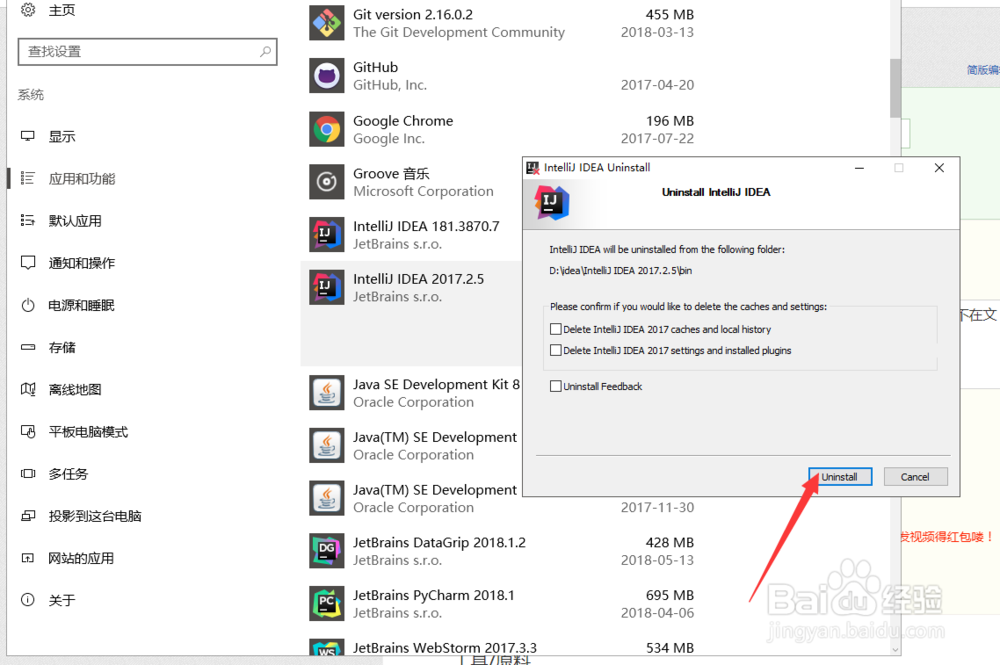Enable Delete IntelliJ IDEA 2017 caches and local history

(x=555, y=329)
